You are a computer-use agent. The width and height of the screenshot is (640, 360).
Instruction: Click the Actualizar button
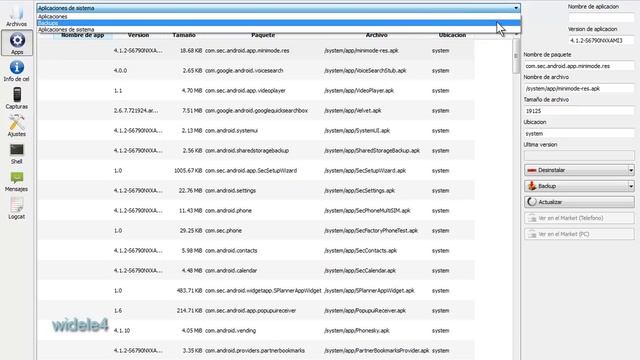click(x=579, y=202)
